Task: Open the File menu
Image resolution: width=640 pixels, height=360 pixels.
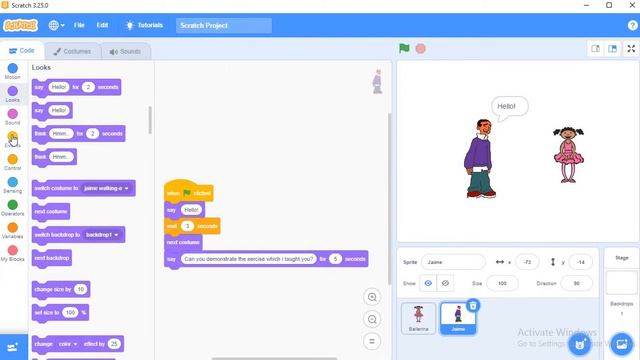Action: click(79, 25)
